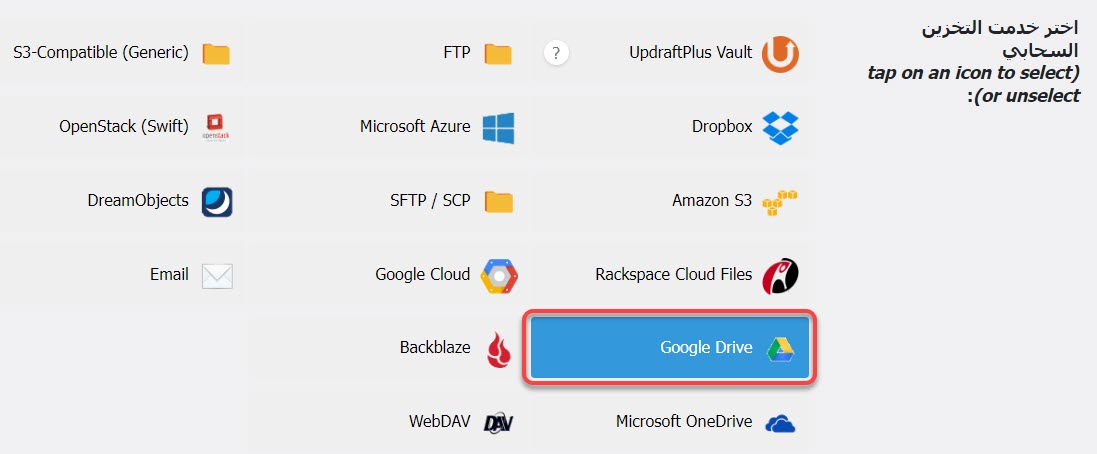Select the Rackspace Cloud Files icon
This screenshot has width=1097, height=454.
point(780,275)
